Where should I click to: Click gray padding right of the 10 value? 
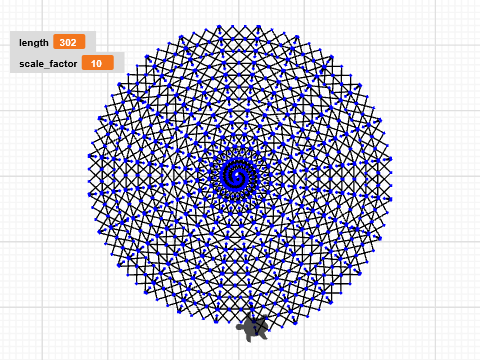point(119,63)
